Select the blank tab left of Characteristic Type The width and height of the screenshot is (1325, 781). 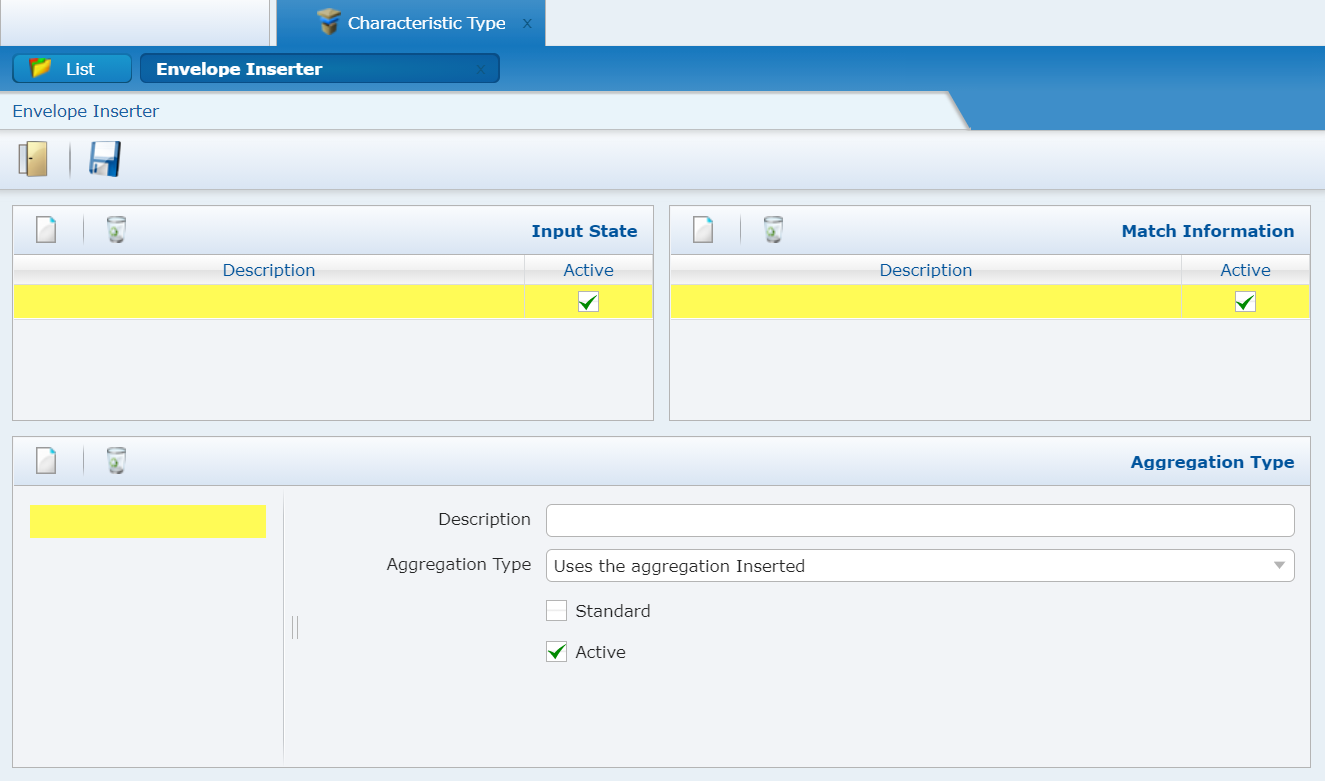pos(135,22)
